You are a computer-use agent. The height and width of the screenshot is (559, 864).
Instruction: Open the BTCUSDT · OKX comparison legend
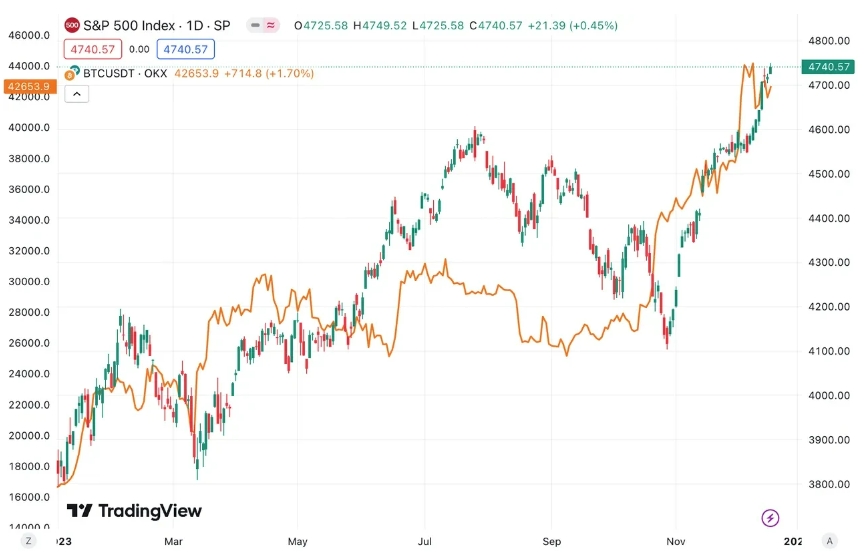pyautogui.click(x=125, y=73)
